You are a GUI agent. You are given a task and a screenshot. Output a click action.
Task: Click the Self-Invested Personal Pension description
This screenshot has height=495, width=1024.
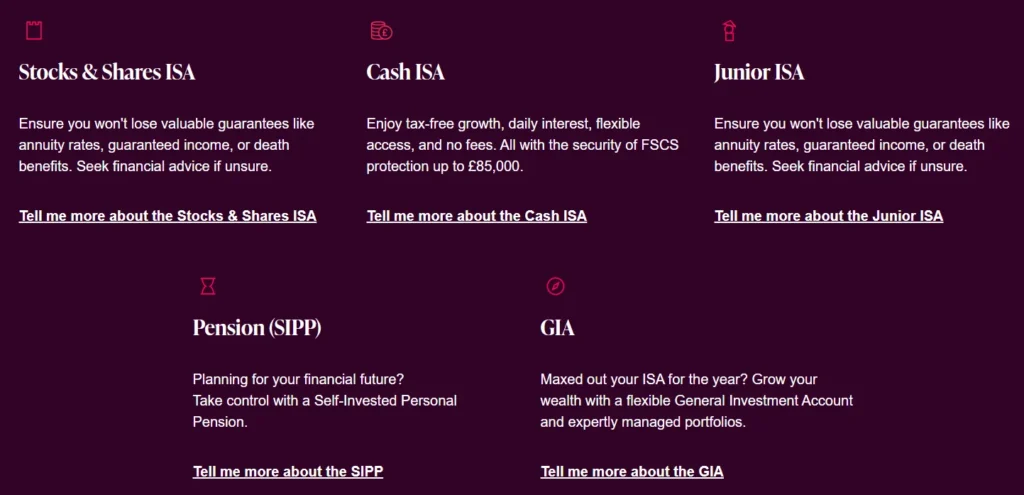coord(324,400)
